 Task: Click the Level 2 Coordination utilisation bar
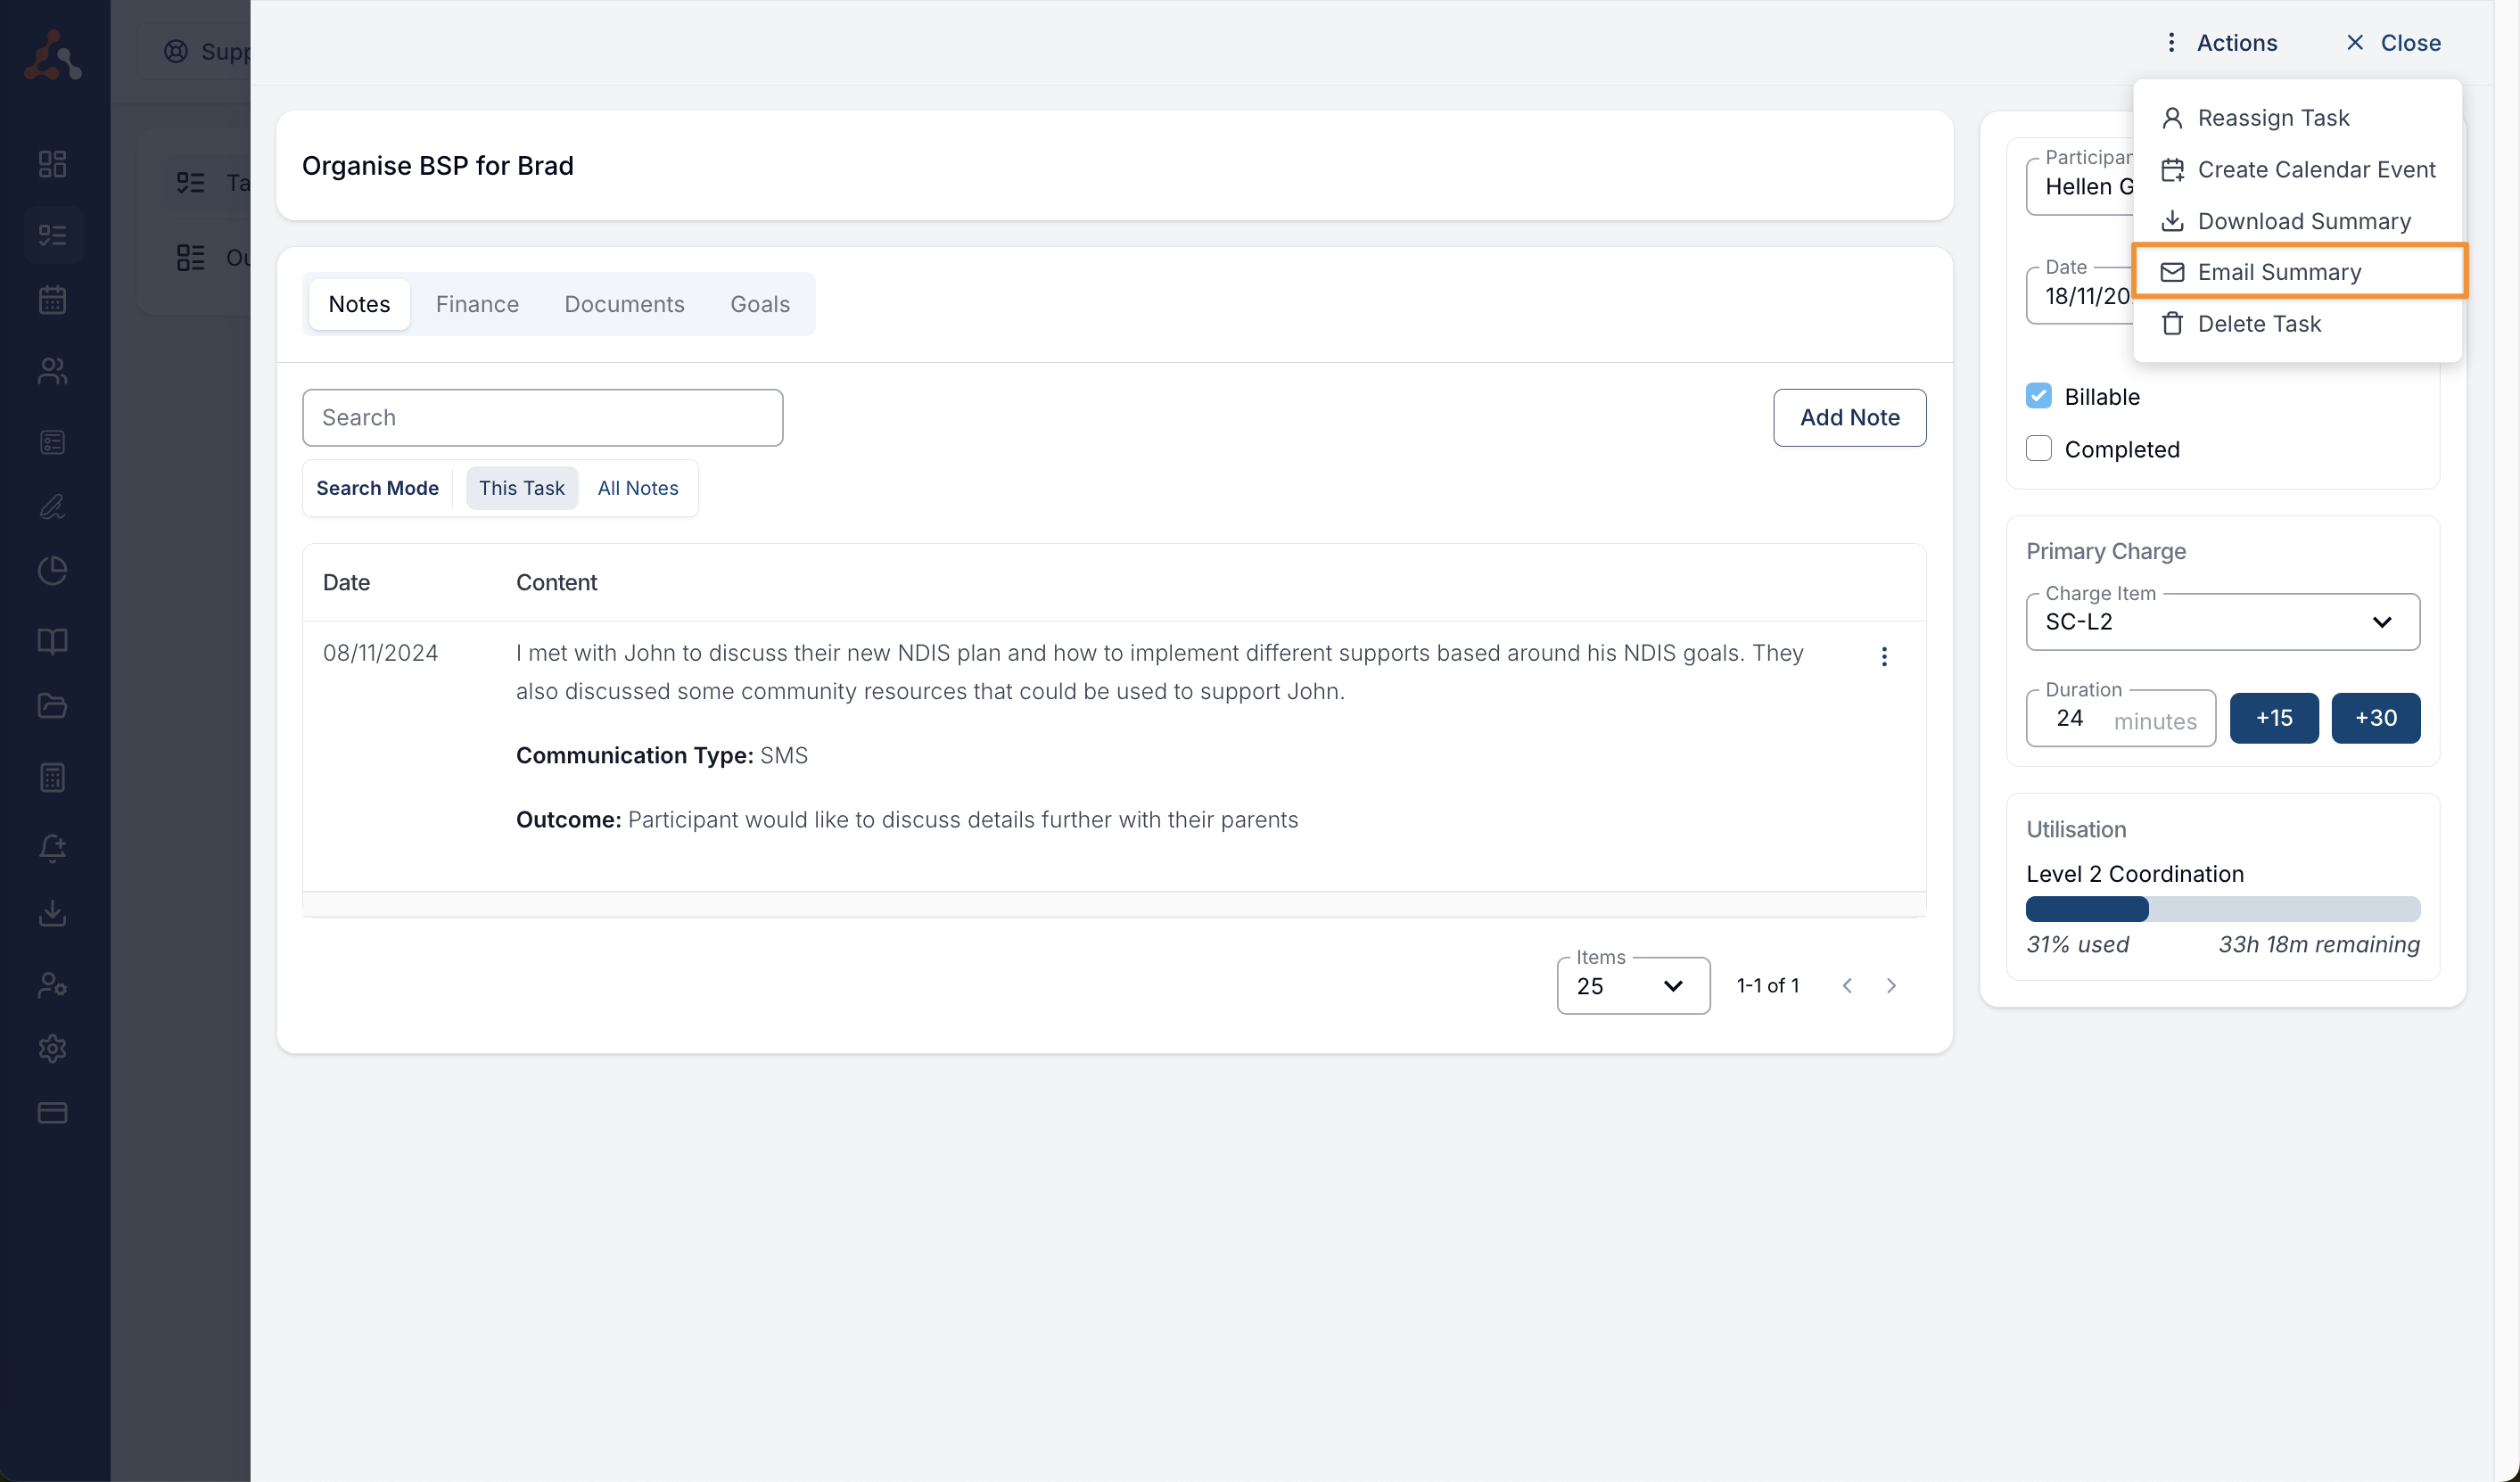[x=2222, y=909]
